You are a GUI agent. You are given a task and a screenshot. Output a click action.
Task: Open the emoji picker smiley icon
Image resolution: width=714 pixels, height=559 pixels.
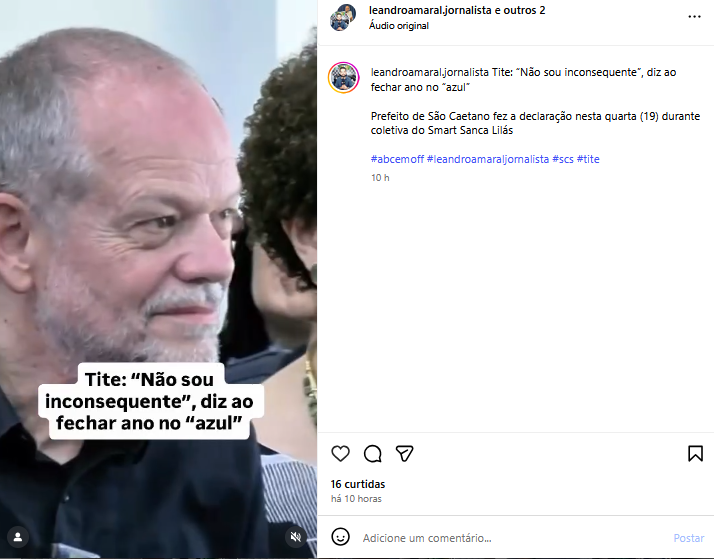click(x=340, y=537)
